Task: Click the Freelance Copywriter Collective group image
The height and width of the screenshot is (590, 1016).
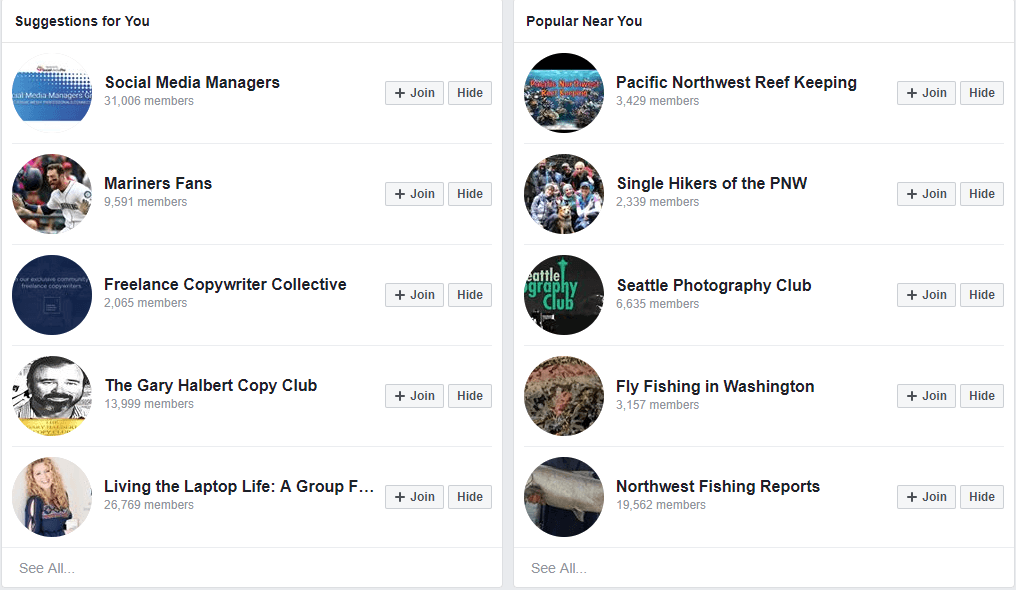Action: tap(51, 295)
